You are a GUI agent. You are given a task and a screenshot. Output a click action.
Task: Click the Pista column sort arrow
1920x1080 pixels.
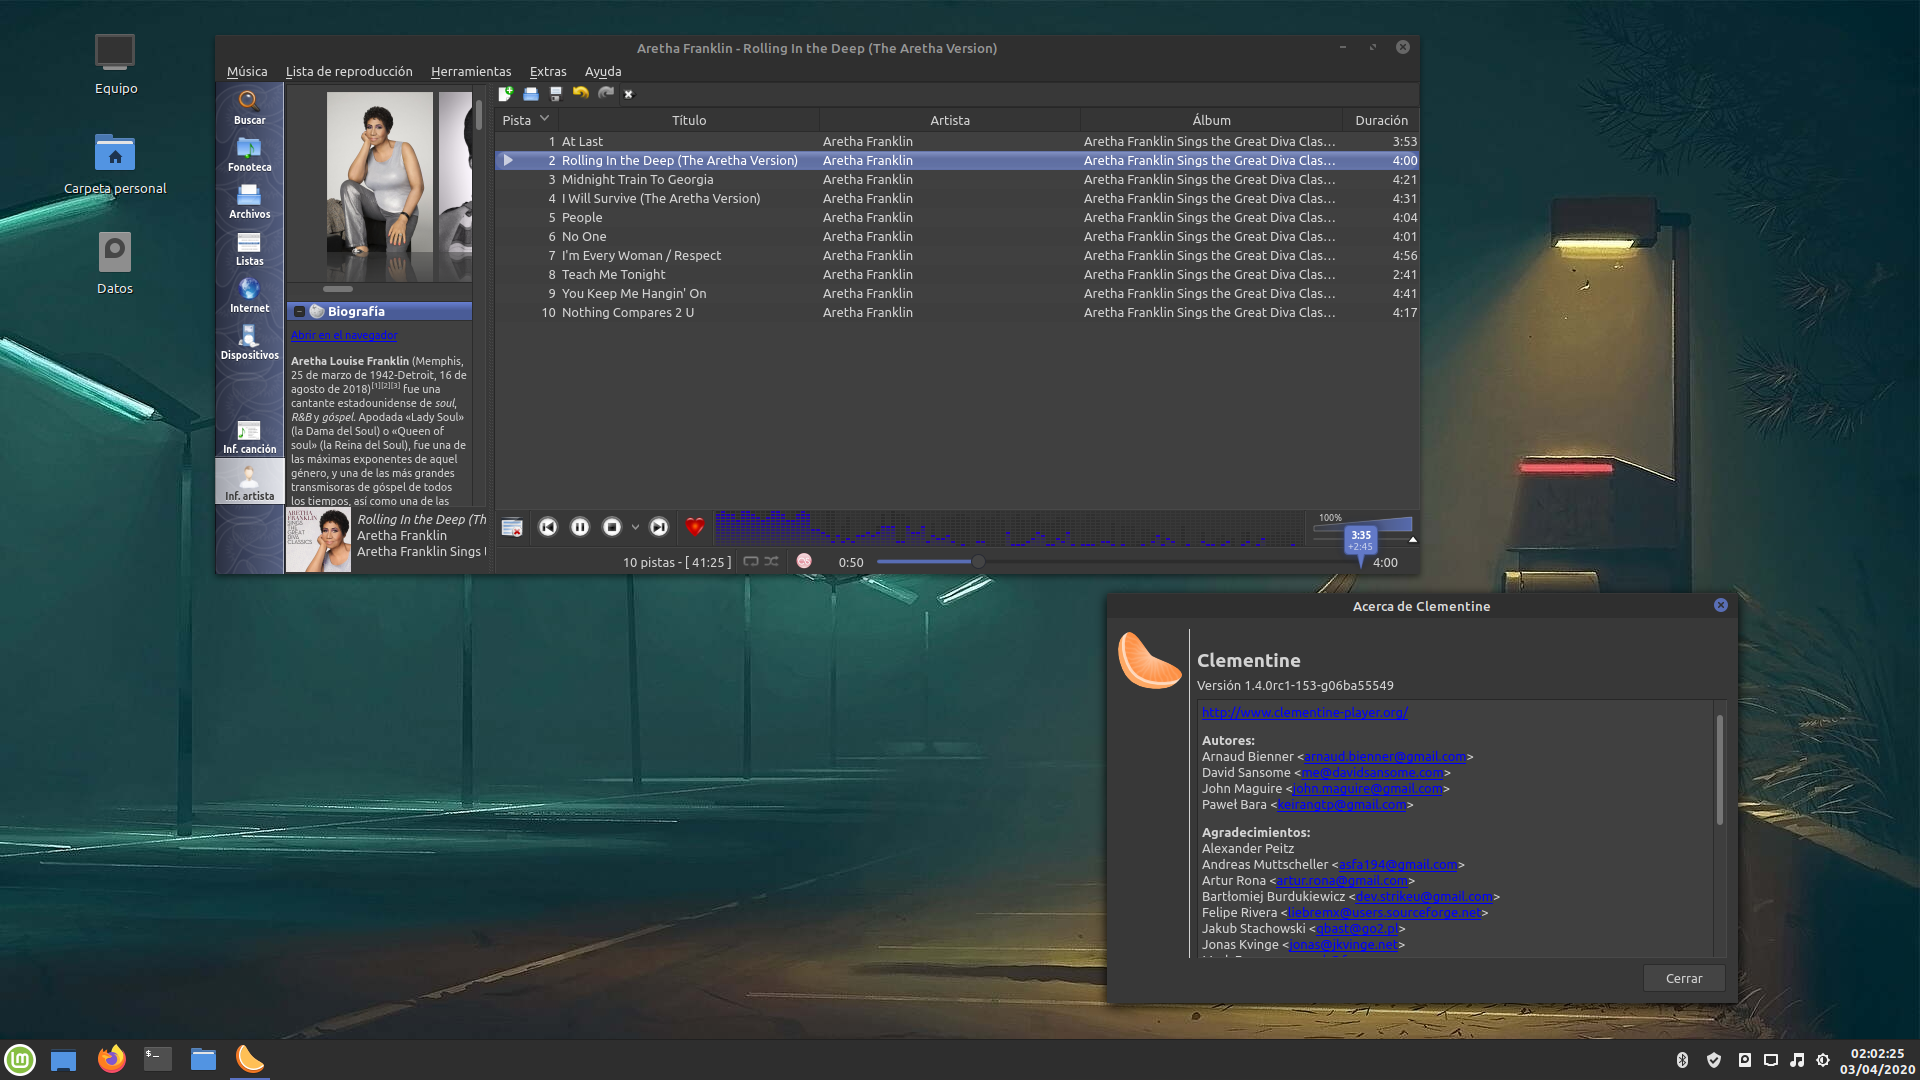pos(545,119)
